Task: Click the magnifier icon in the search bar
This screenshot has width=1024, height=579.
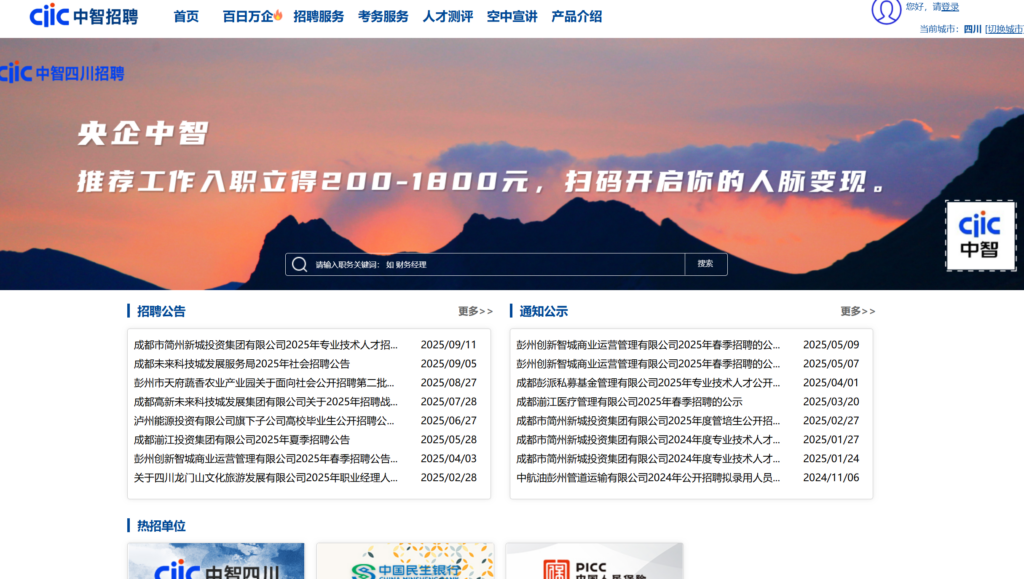Action: click(x=298, y=264)
